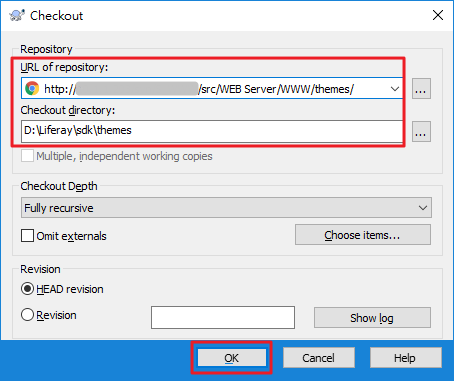Browse for checkout directory with ellipsis button
This screenshot has width=454, height=381.
tap(421, 132)
